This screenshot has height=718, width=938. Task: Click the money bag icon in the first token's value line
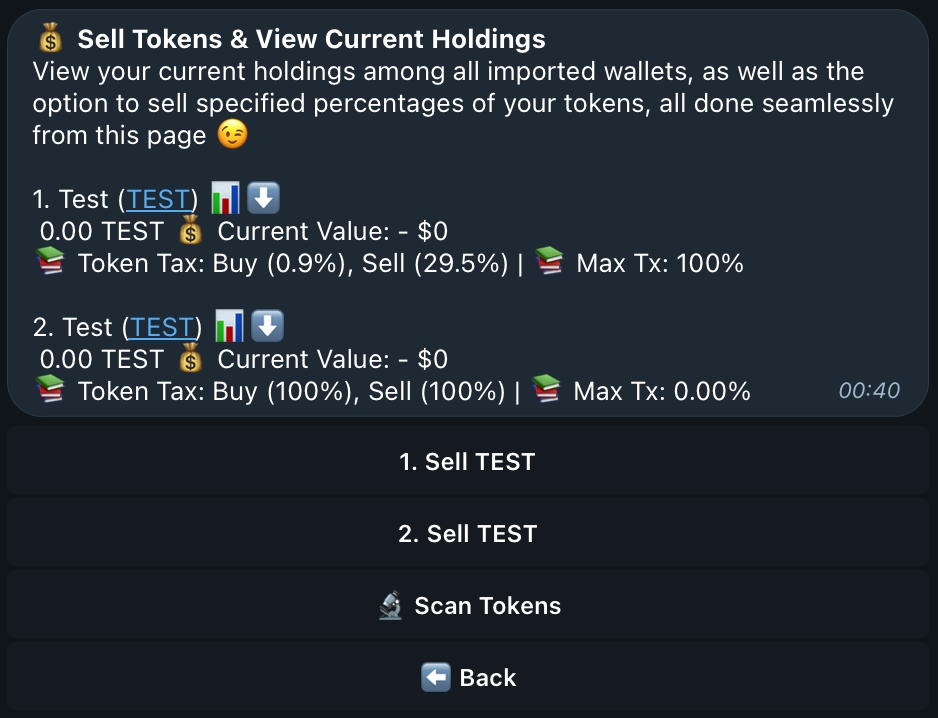pyautogui.click(x=190, y=232)
